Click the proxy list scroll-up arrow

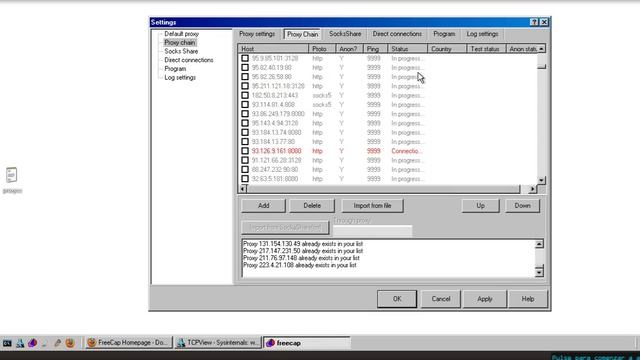(x=541, y=49)
